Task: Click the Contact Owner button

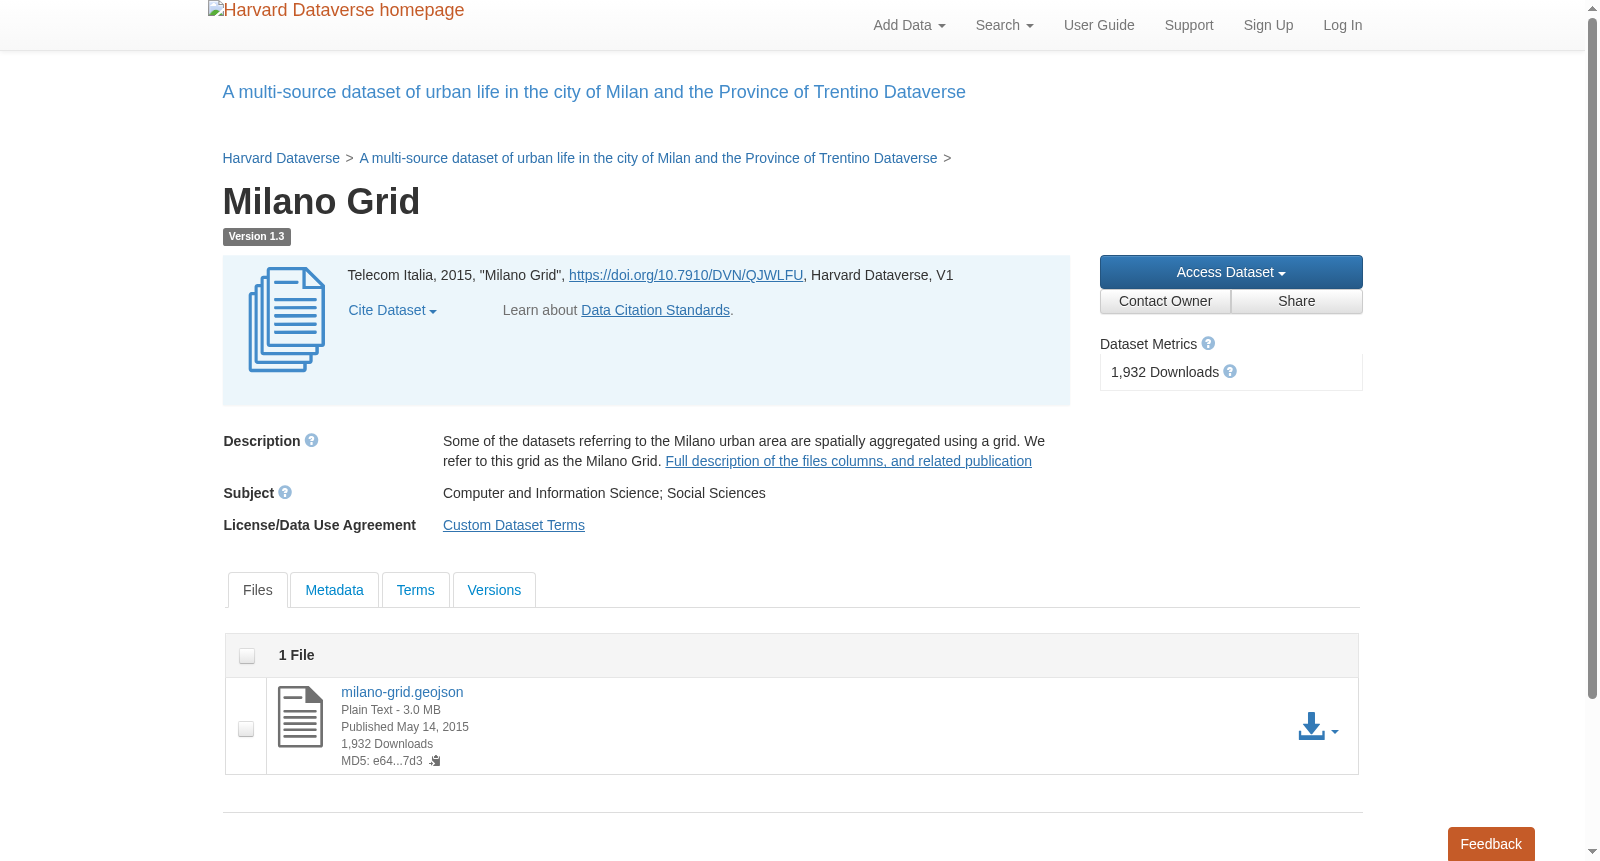Action: (x=1165, y=301)
